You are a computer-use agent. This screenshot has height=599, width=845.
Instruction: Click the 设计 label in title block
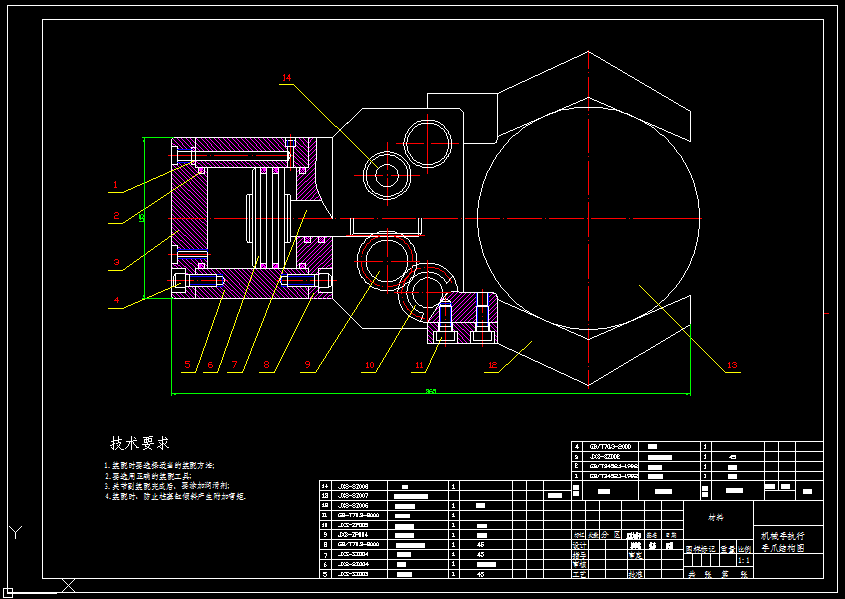pos(579,545)
